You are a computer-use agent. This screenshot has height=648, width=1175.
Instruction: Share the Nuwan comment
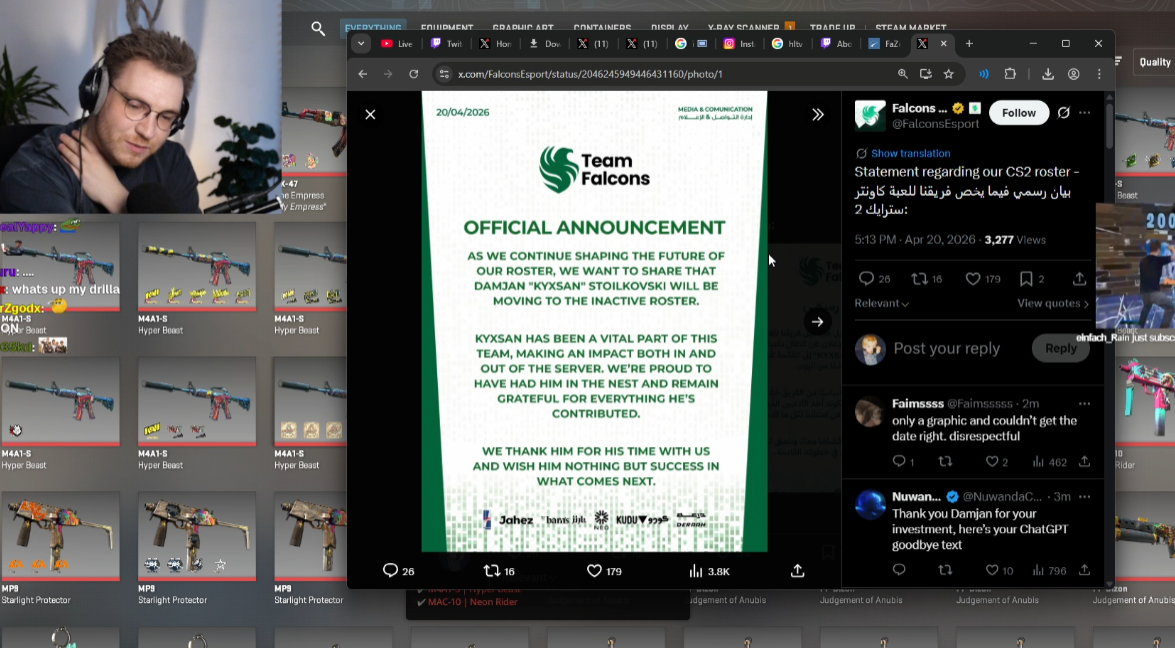pyautogui.click(x=1084, y=571)
